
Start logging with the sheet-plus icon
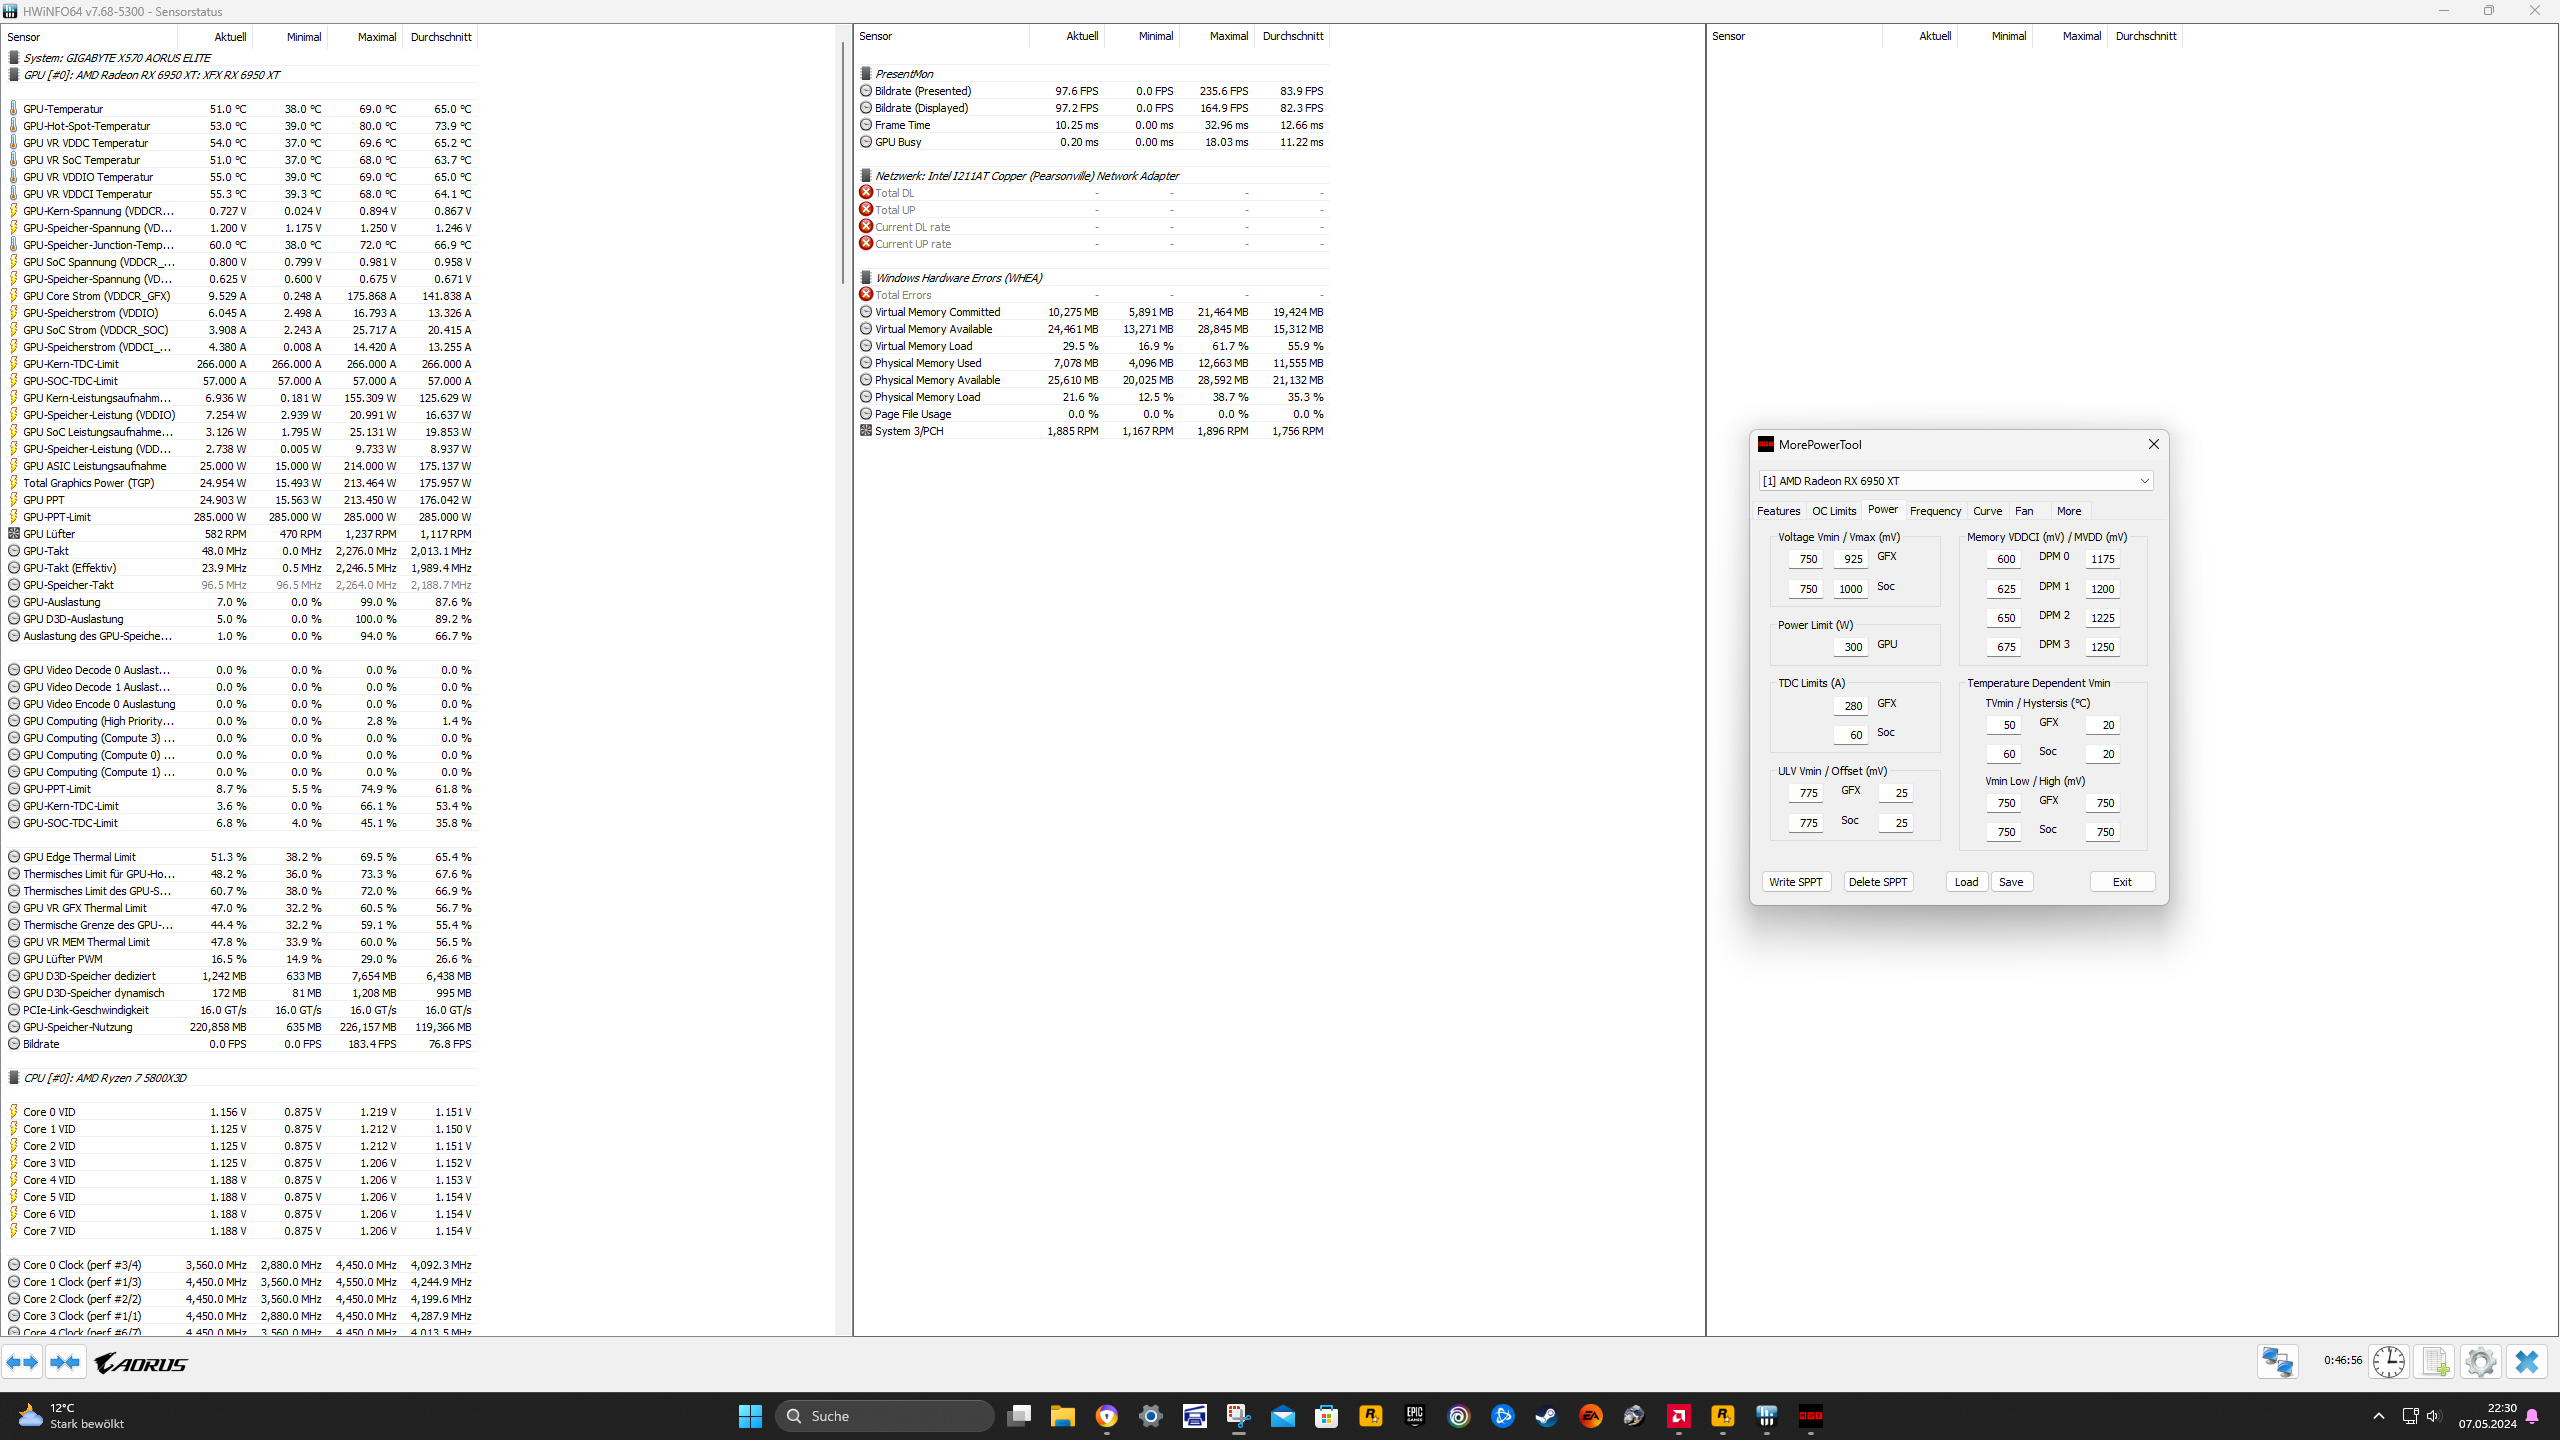point(2435,1362)
